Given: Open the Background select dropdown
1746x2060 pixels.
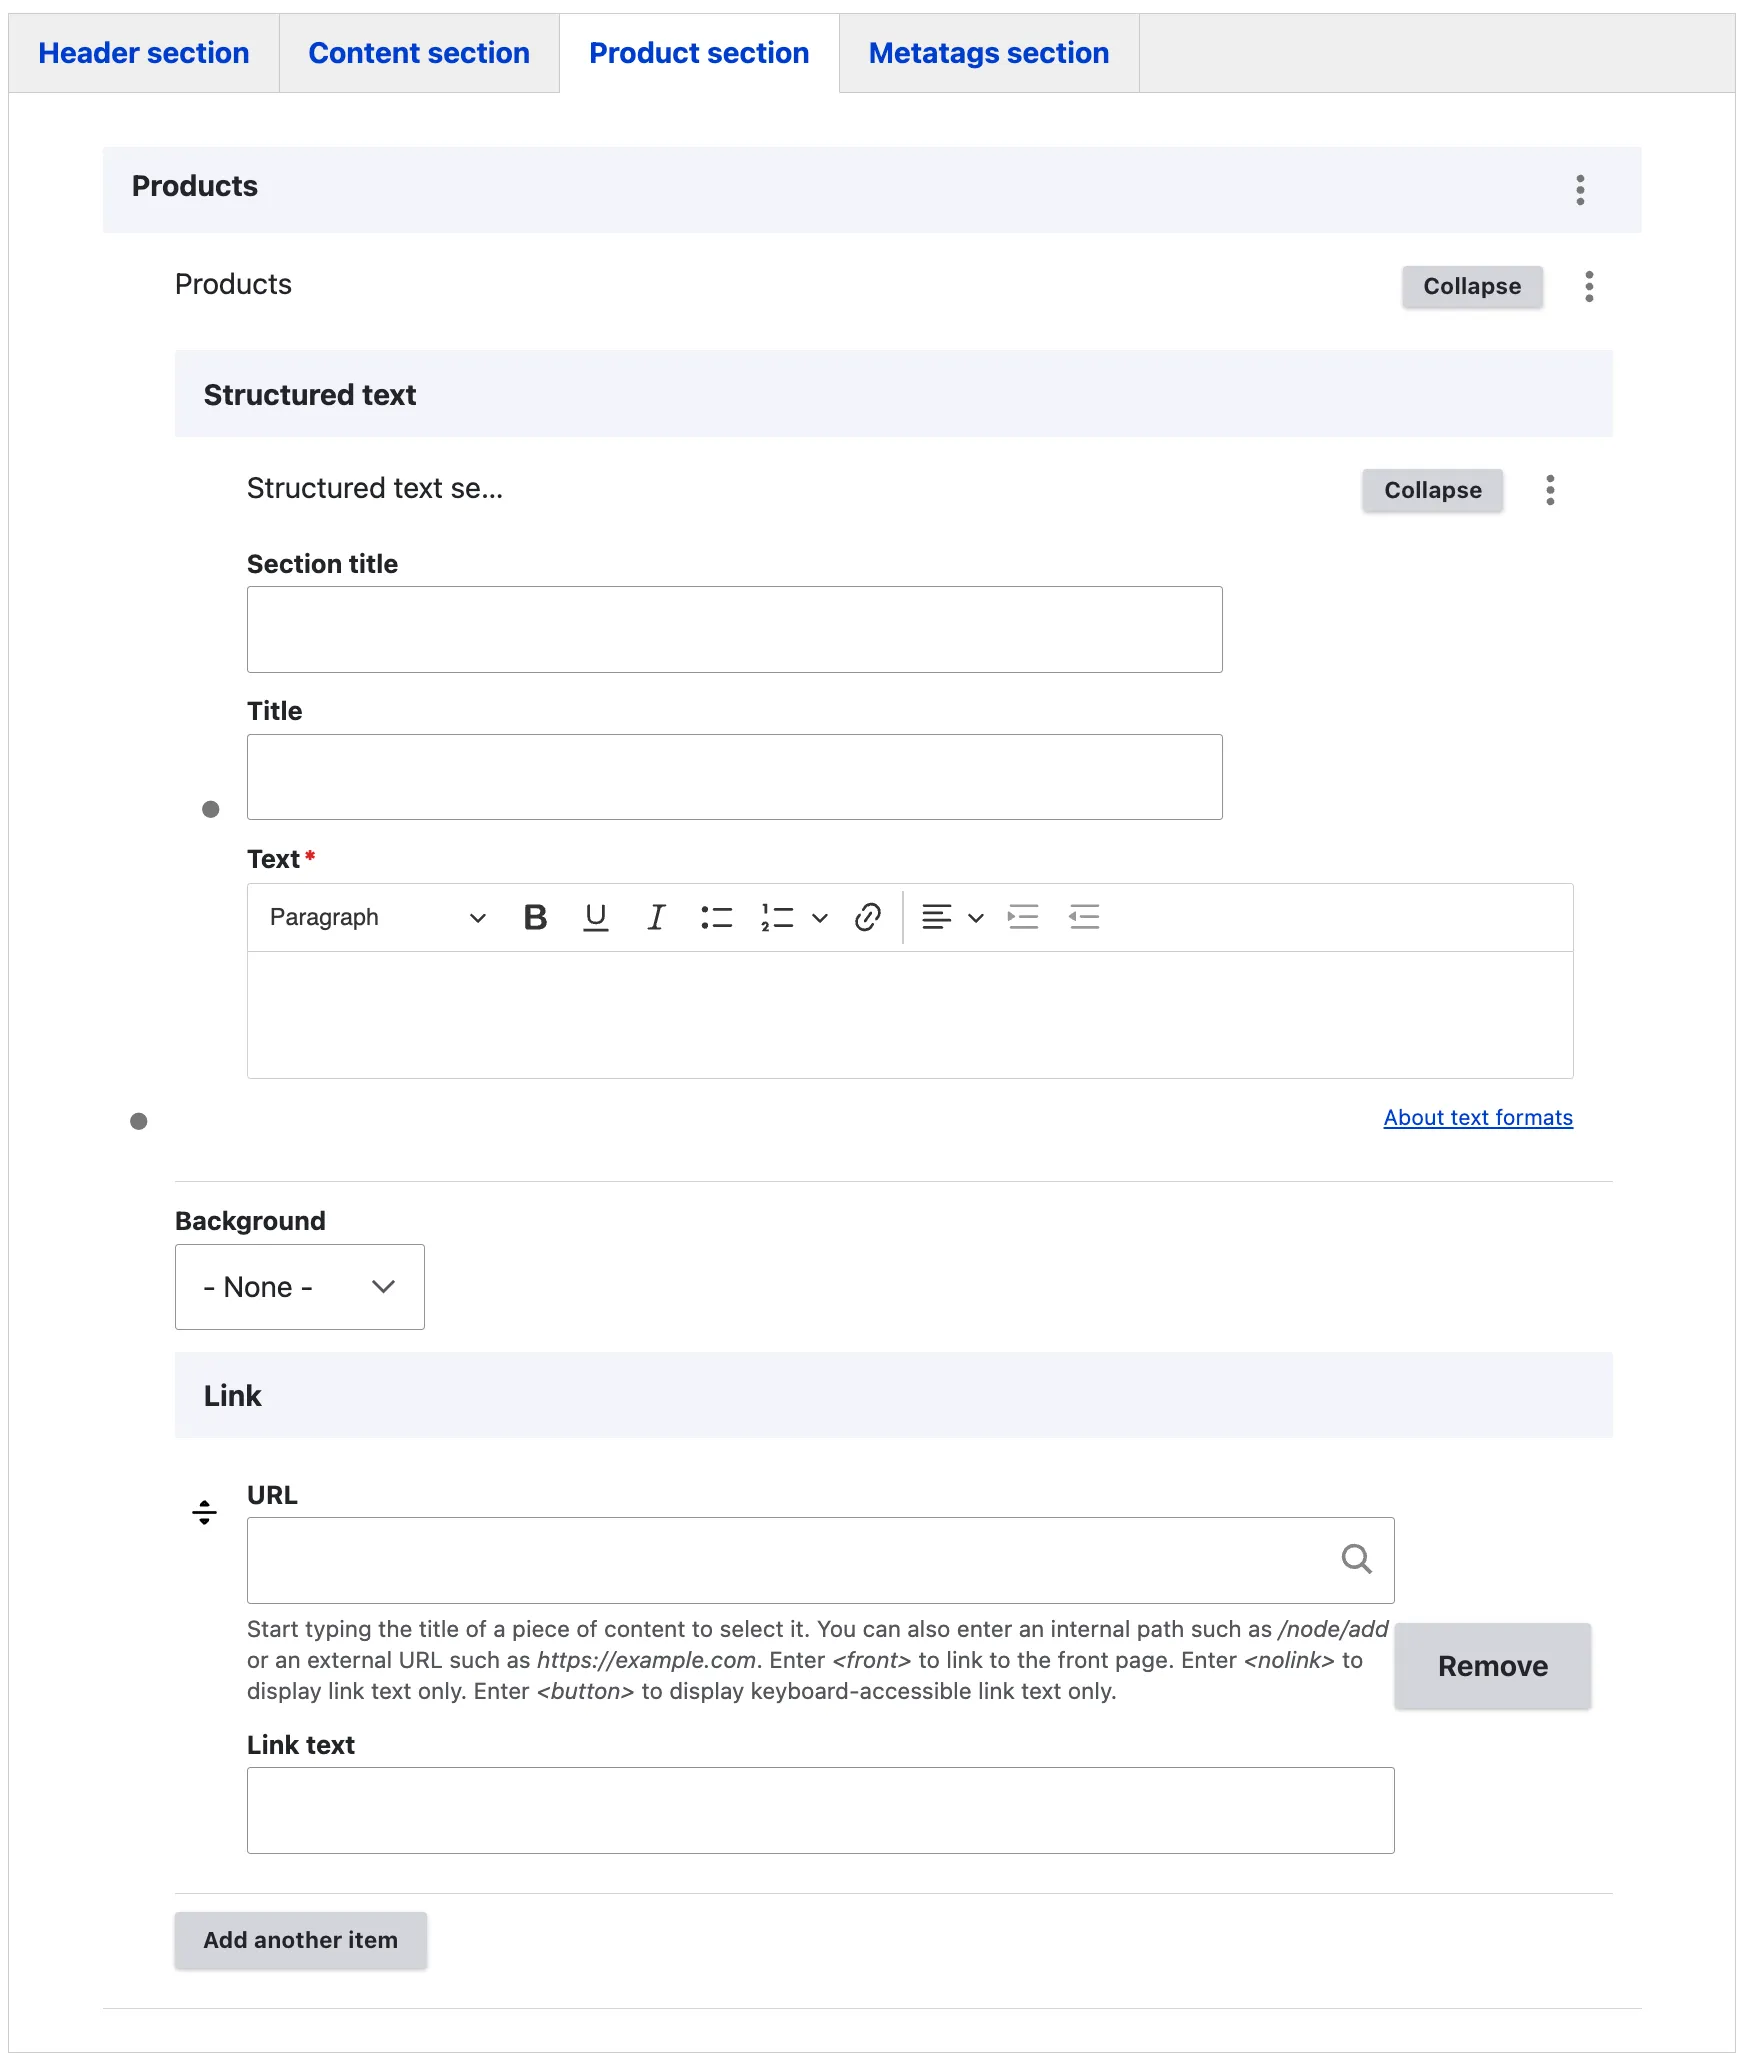Looking at the screenshot, I should click(299, 1287).
